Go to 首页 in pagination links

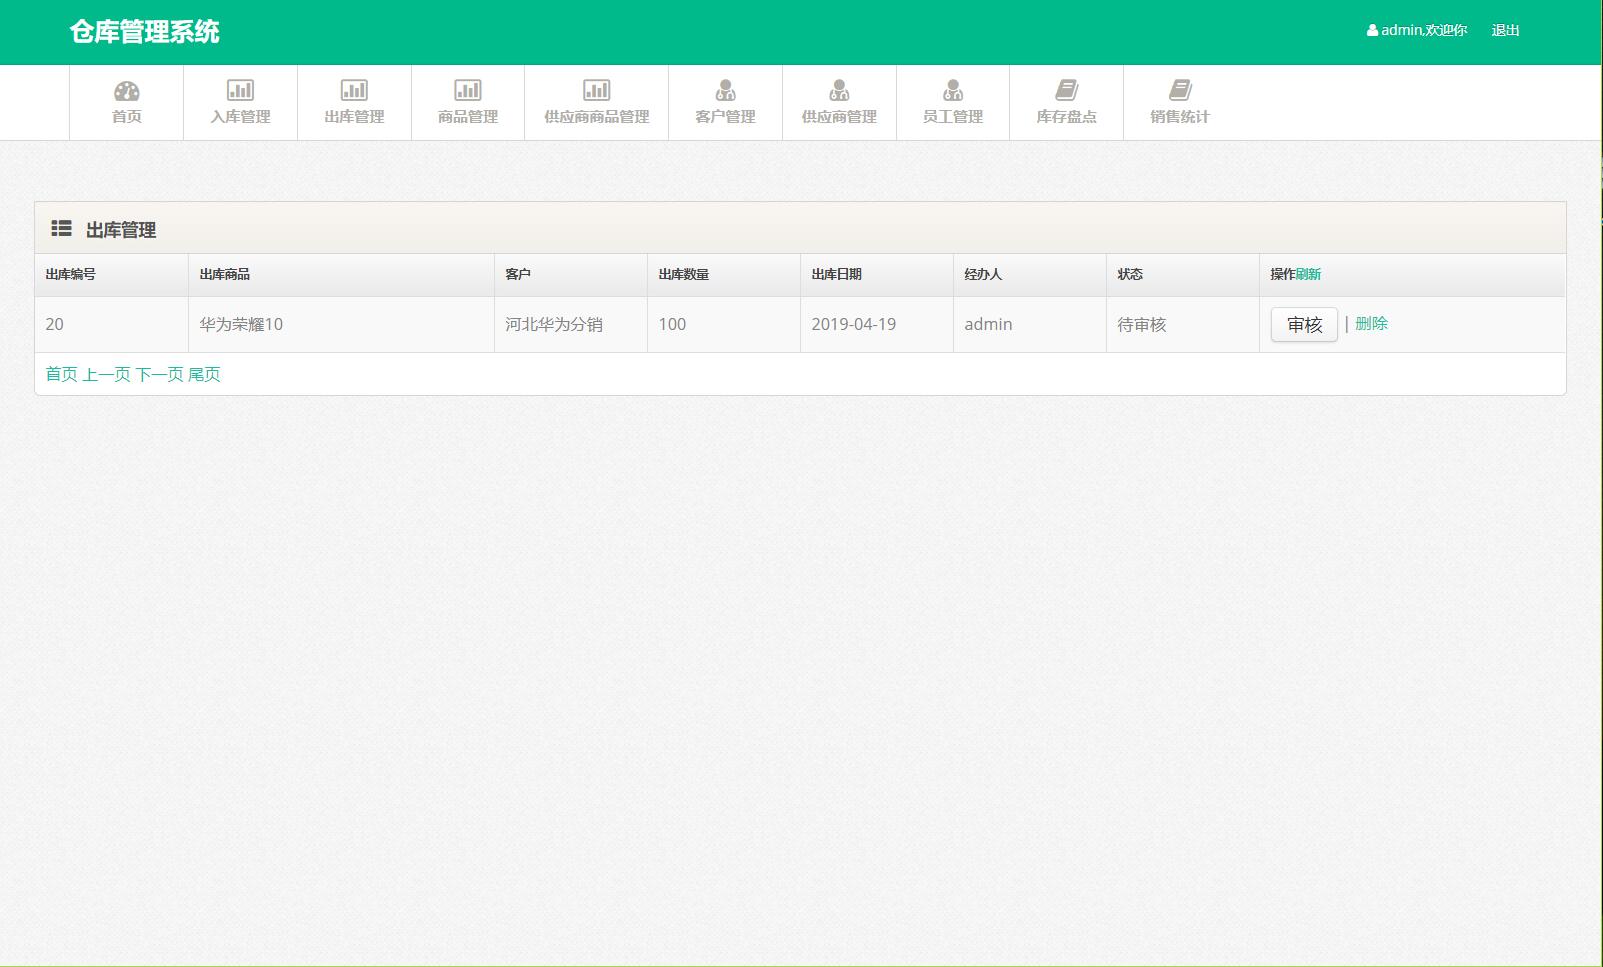coord(61,374)
